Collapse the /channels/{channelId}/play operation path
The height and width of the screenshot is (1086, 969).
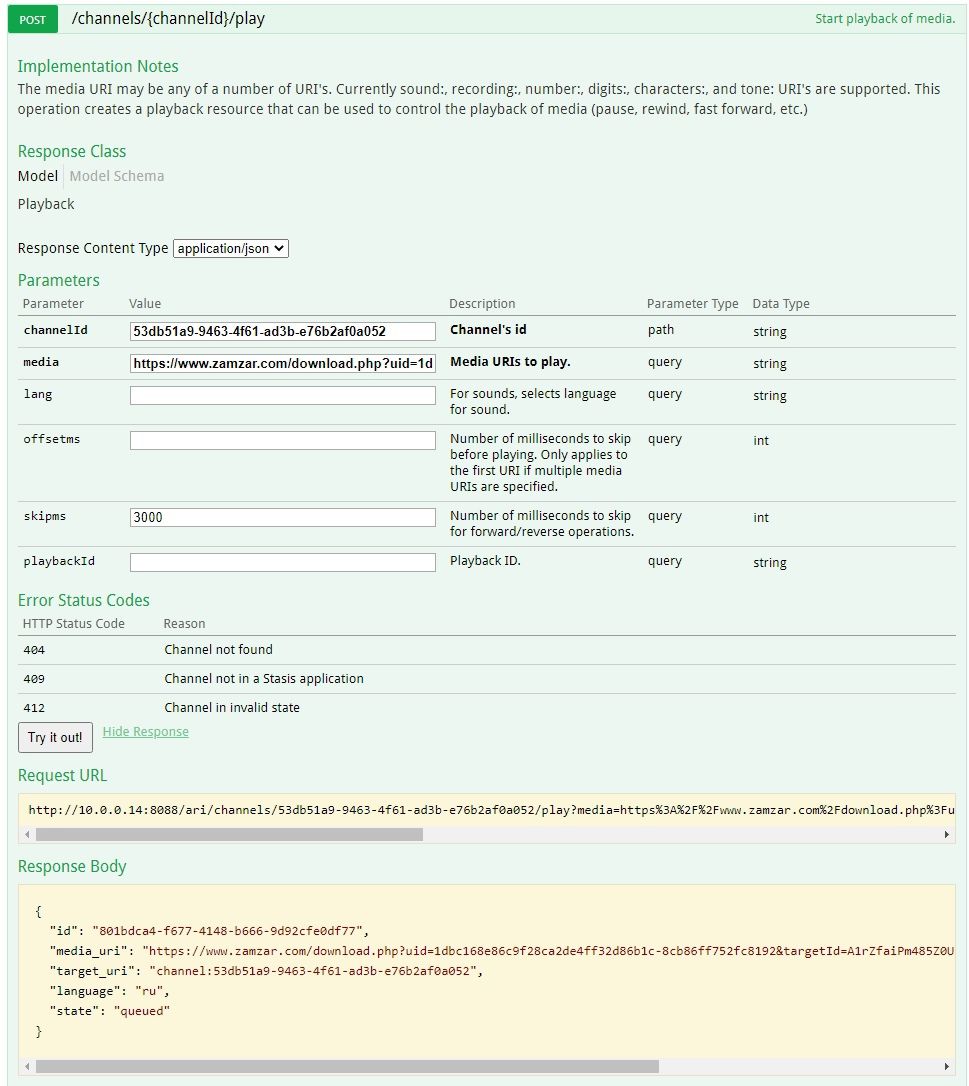(168, 19)
